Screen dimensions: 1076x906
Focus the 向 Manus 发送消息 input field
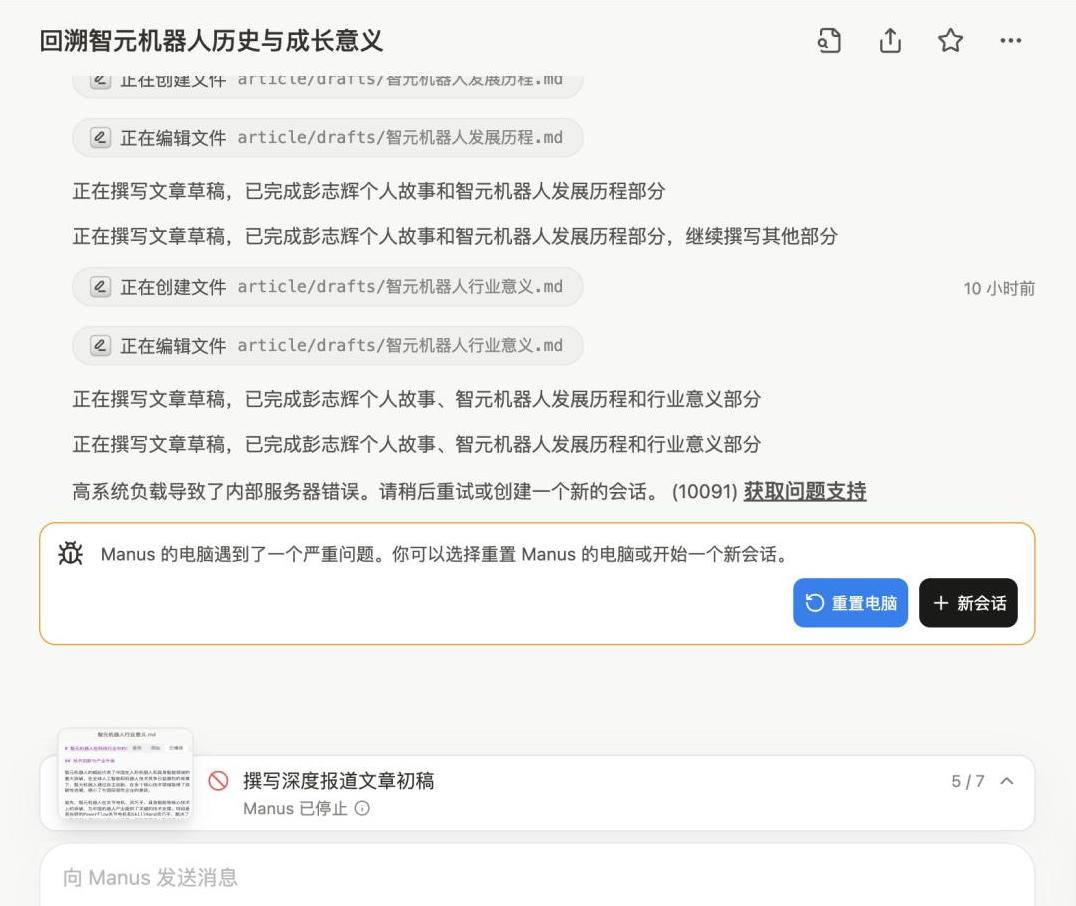537,877
